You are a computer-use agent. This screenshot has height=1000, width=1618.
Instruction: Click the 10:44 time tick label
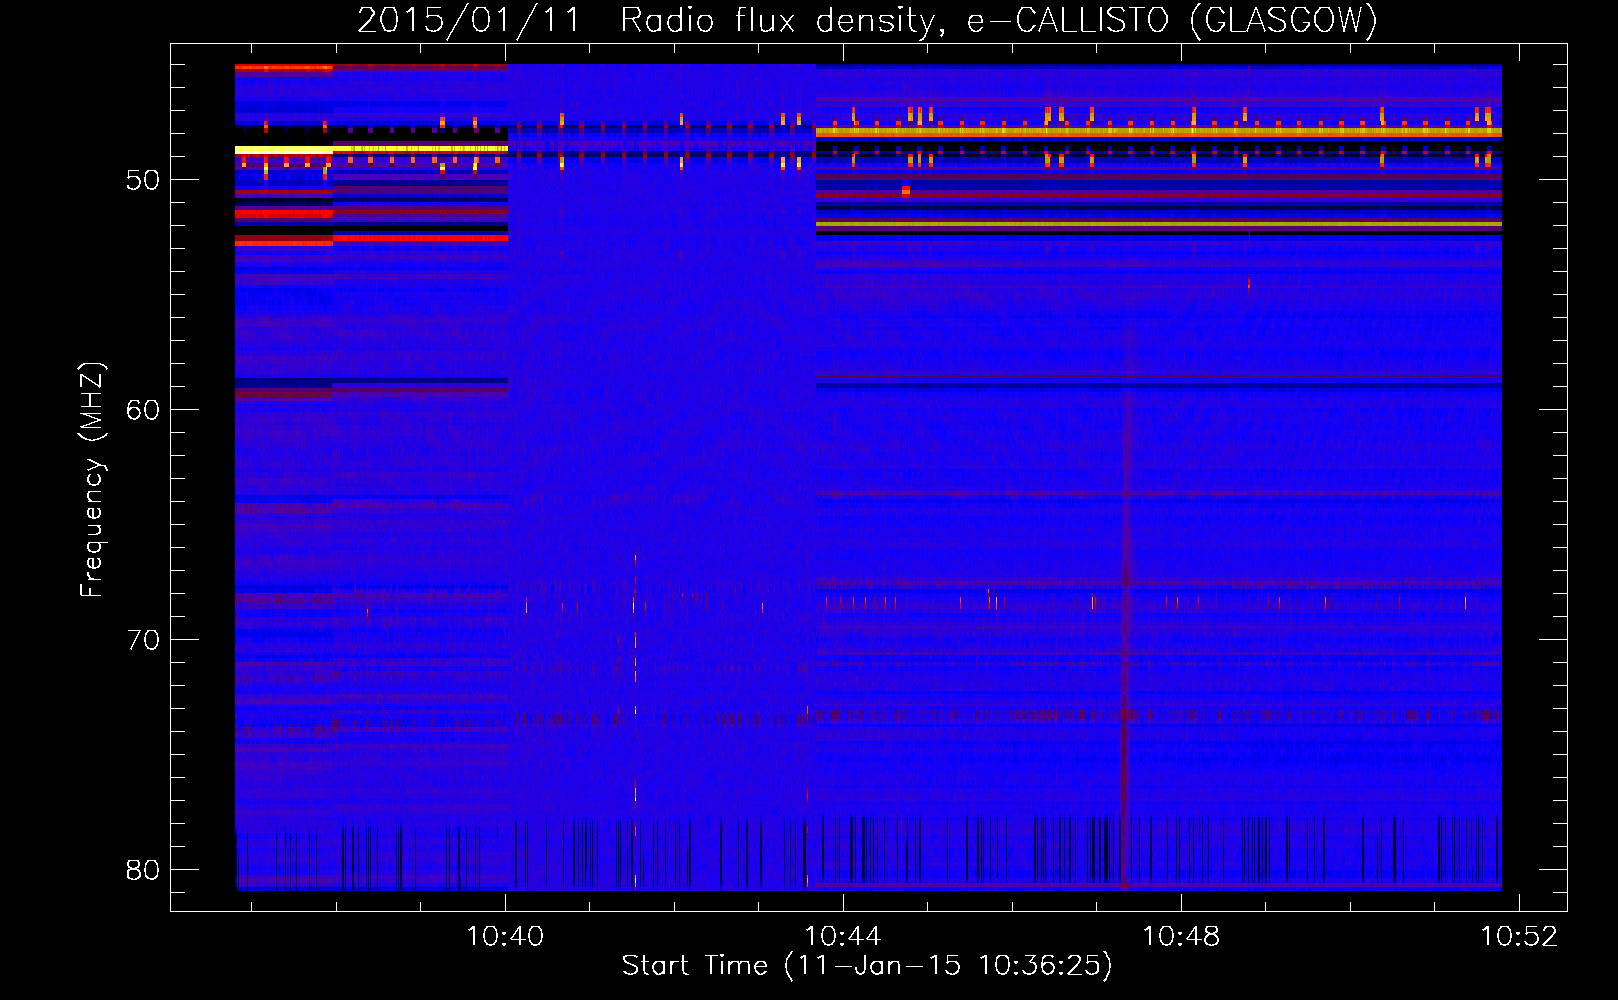point(843,936)
